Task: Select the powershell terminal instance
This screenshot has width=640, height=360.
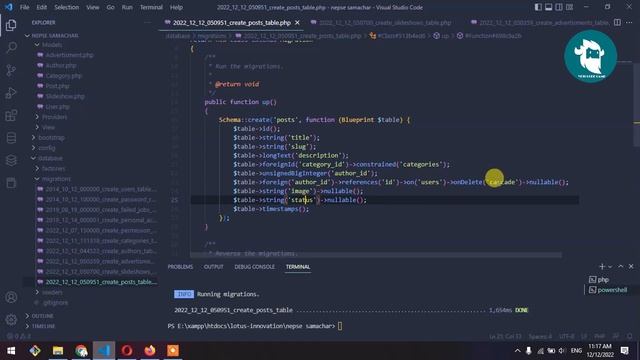Action: tap(608, 290)
